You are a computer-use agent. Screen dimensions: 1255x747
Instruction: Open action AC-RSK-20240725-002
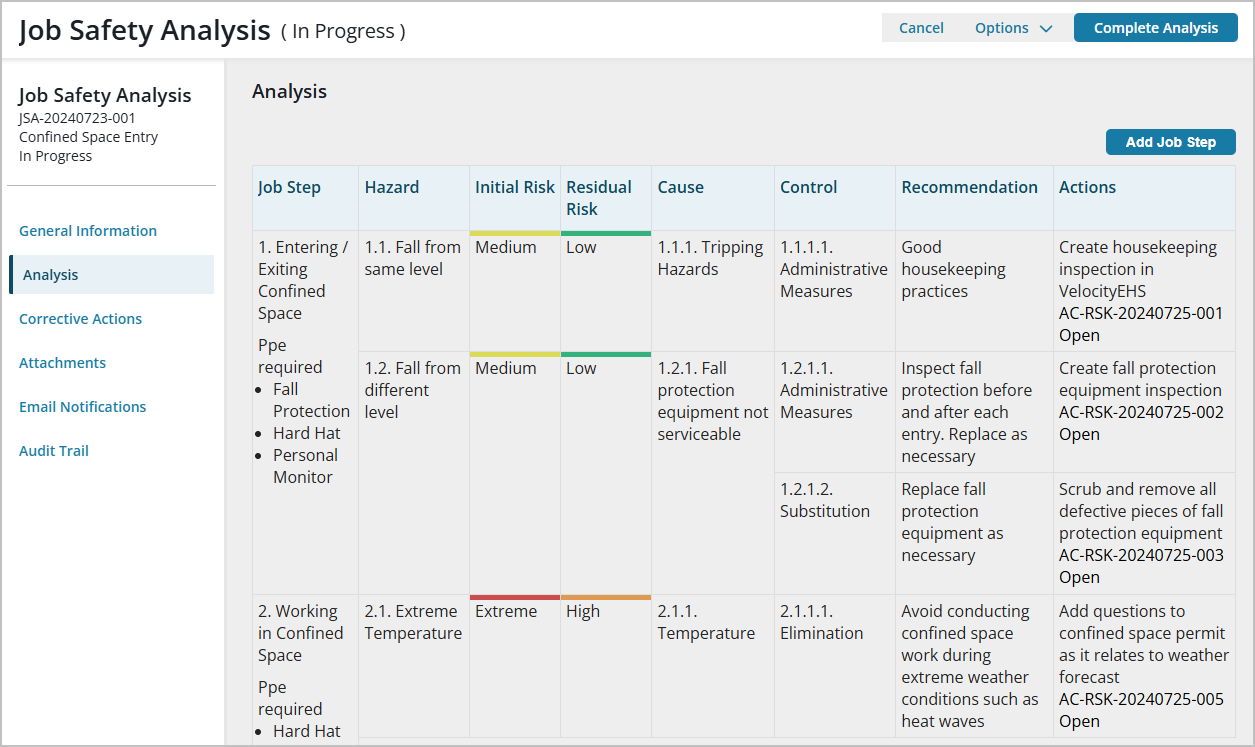tap(1141, 412)
